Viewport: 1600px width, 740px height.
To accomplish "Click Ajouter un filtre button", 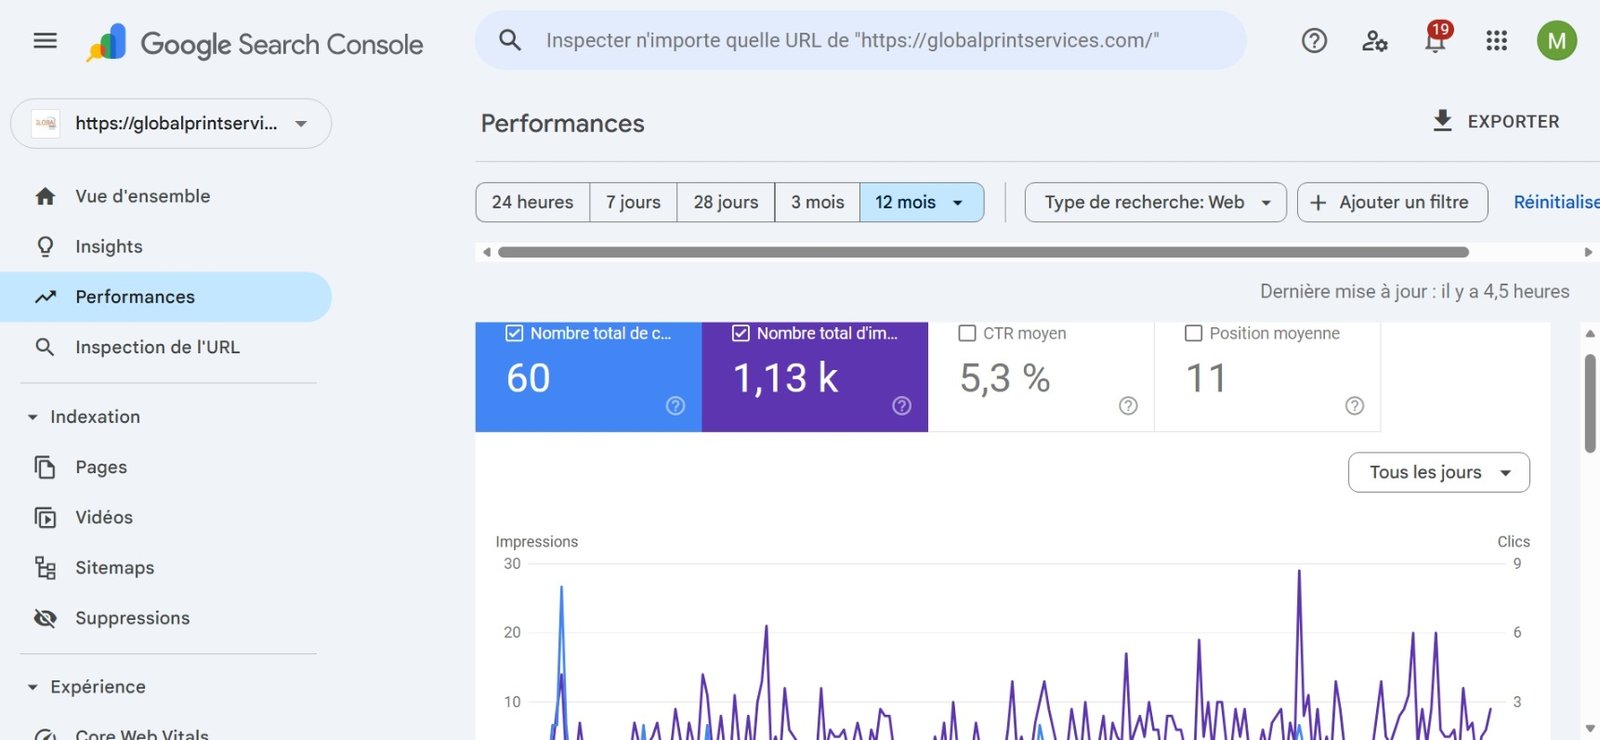I will click(x=1391, y=202).
